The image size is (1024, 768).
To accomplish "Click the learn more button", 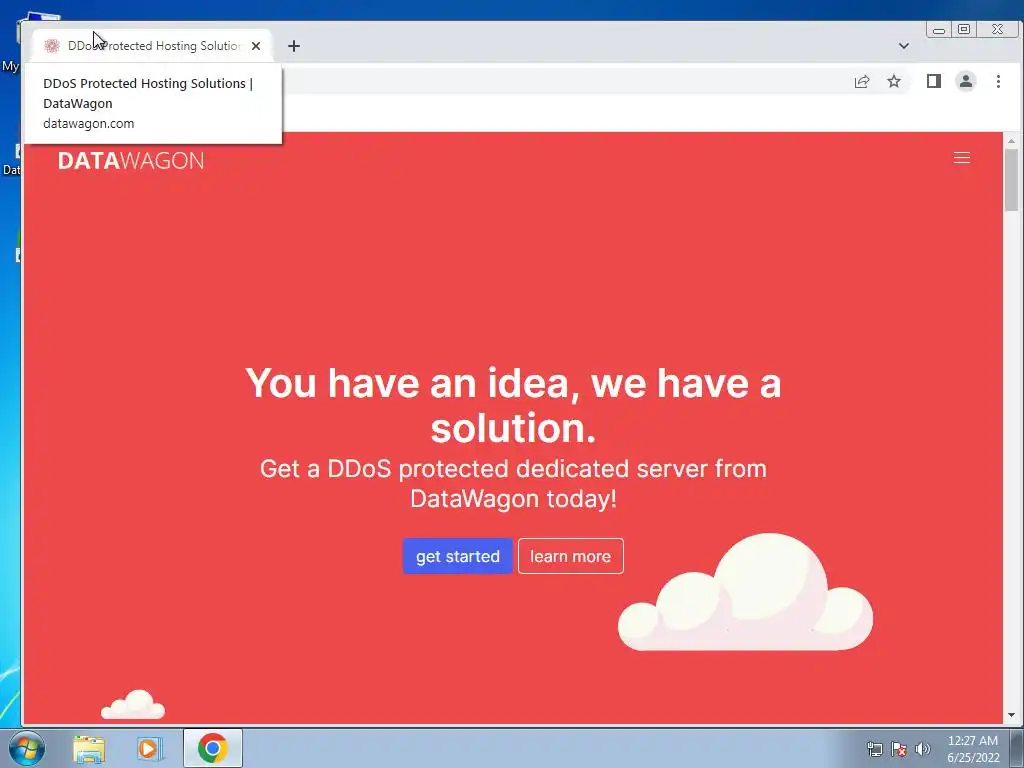I will (x=571, y=556).
